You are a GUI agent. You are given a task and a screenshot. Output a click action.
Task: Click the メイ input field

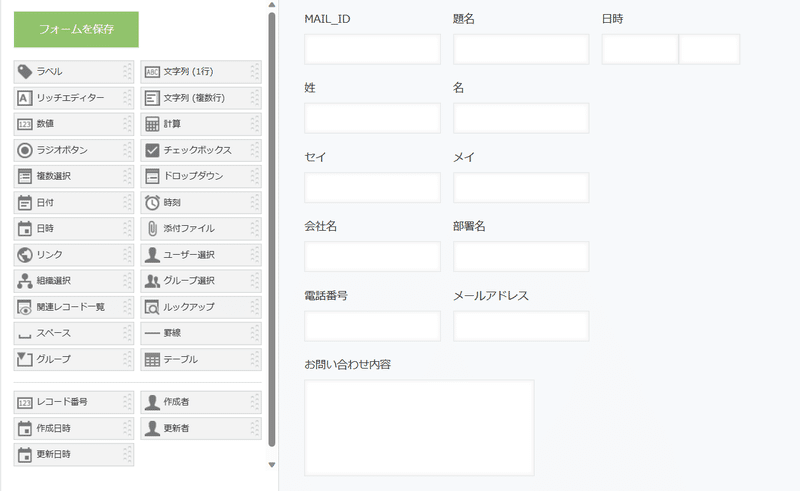click(x=521, y=187)
